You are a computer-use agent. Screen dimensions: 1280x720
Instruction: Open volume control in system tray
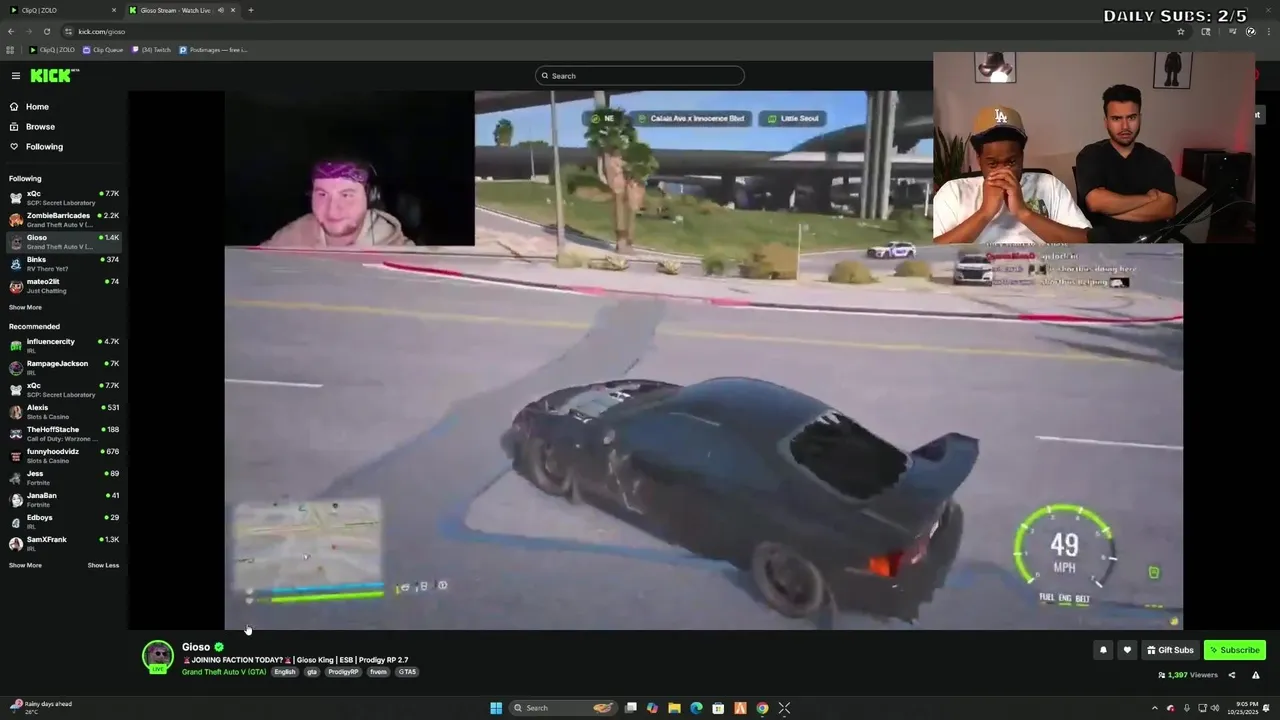[1216, 708]
